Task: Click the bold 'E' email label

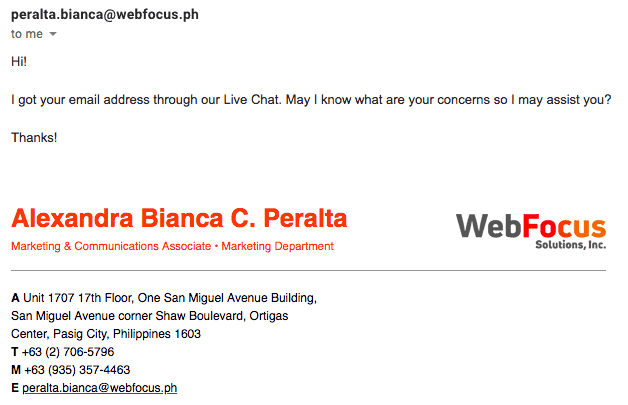Action: 15,388
